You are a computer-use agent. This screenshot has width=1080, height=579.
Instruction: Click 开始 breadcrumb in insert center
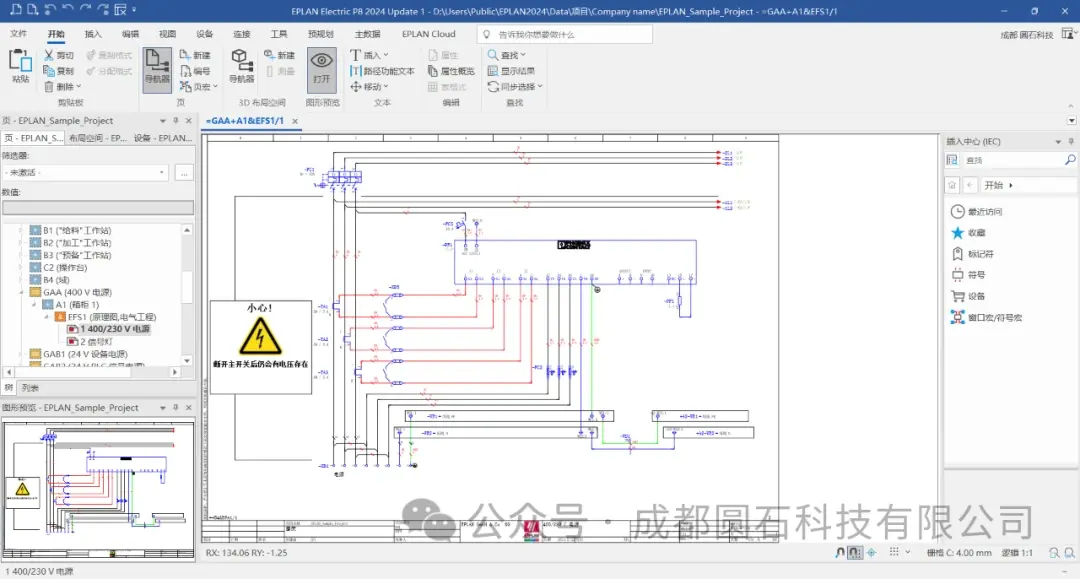pos(993,185)
